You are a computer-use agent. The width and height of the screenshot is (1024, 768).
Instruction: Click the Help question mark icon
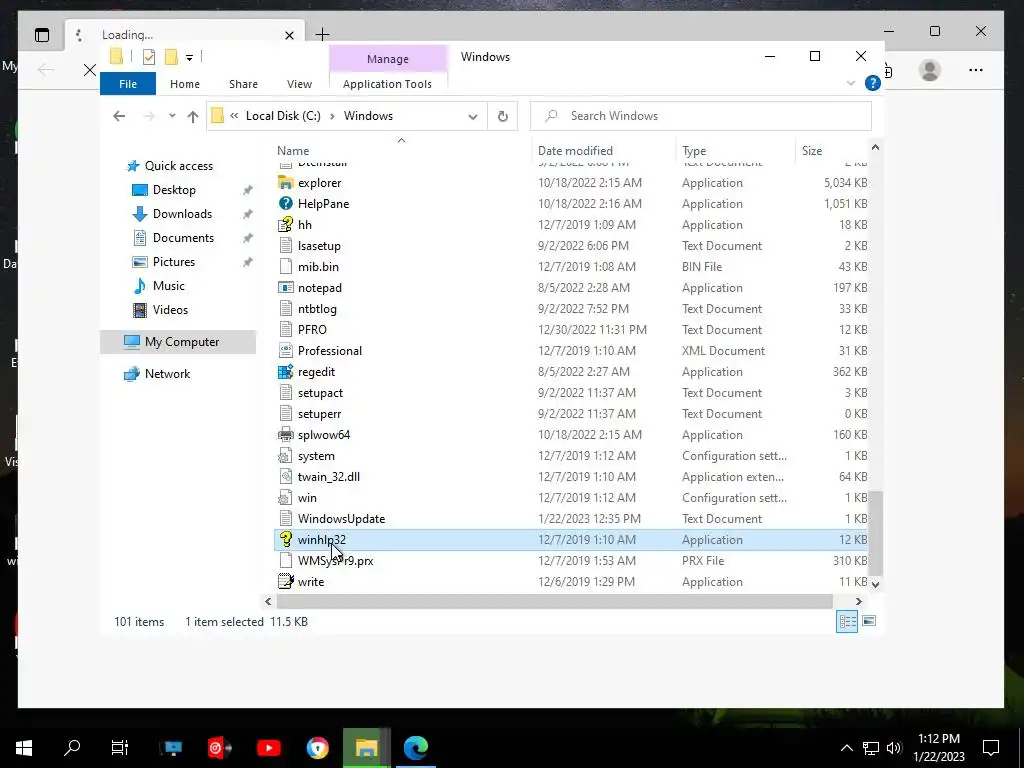coord(872,83)
